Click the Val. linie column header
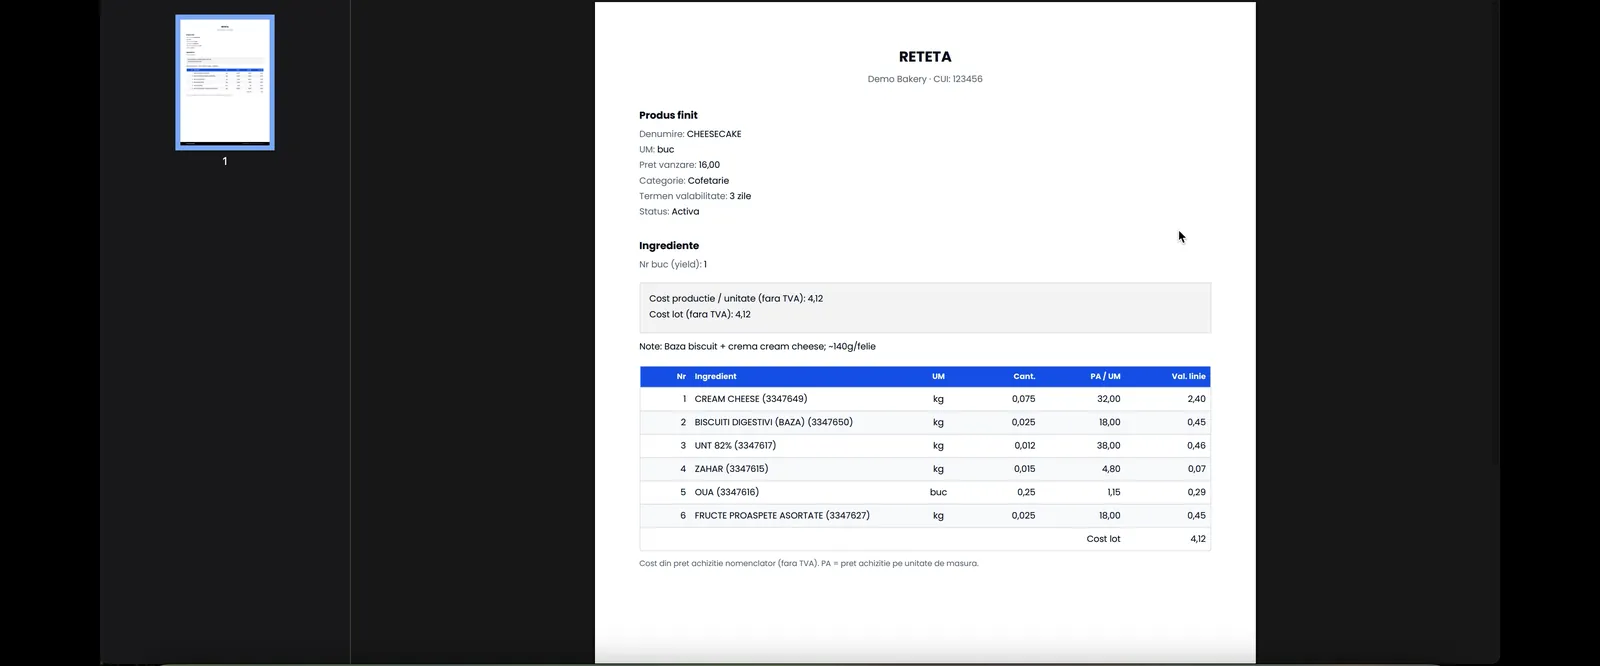 click(x=1188, y=376)
